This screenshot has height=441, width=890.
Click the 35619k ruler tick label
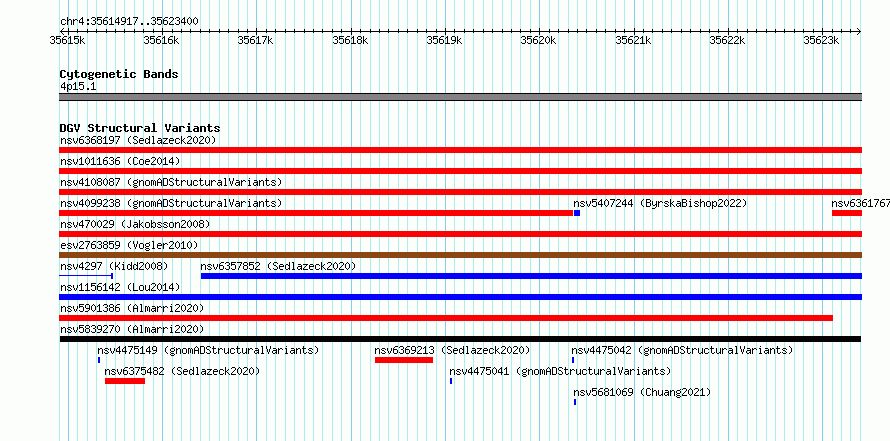(x=444, y=40)
